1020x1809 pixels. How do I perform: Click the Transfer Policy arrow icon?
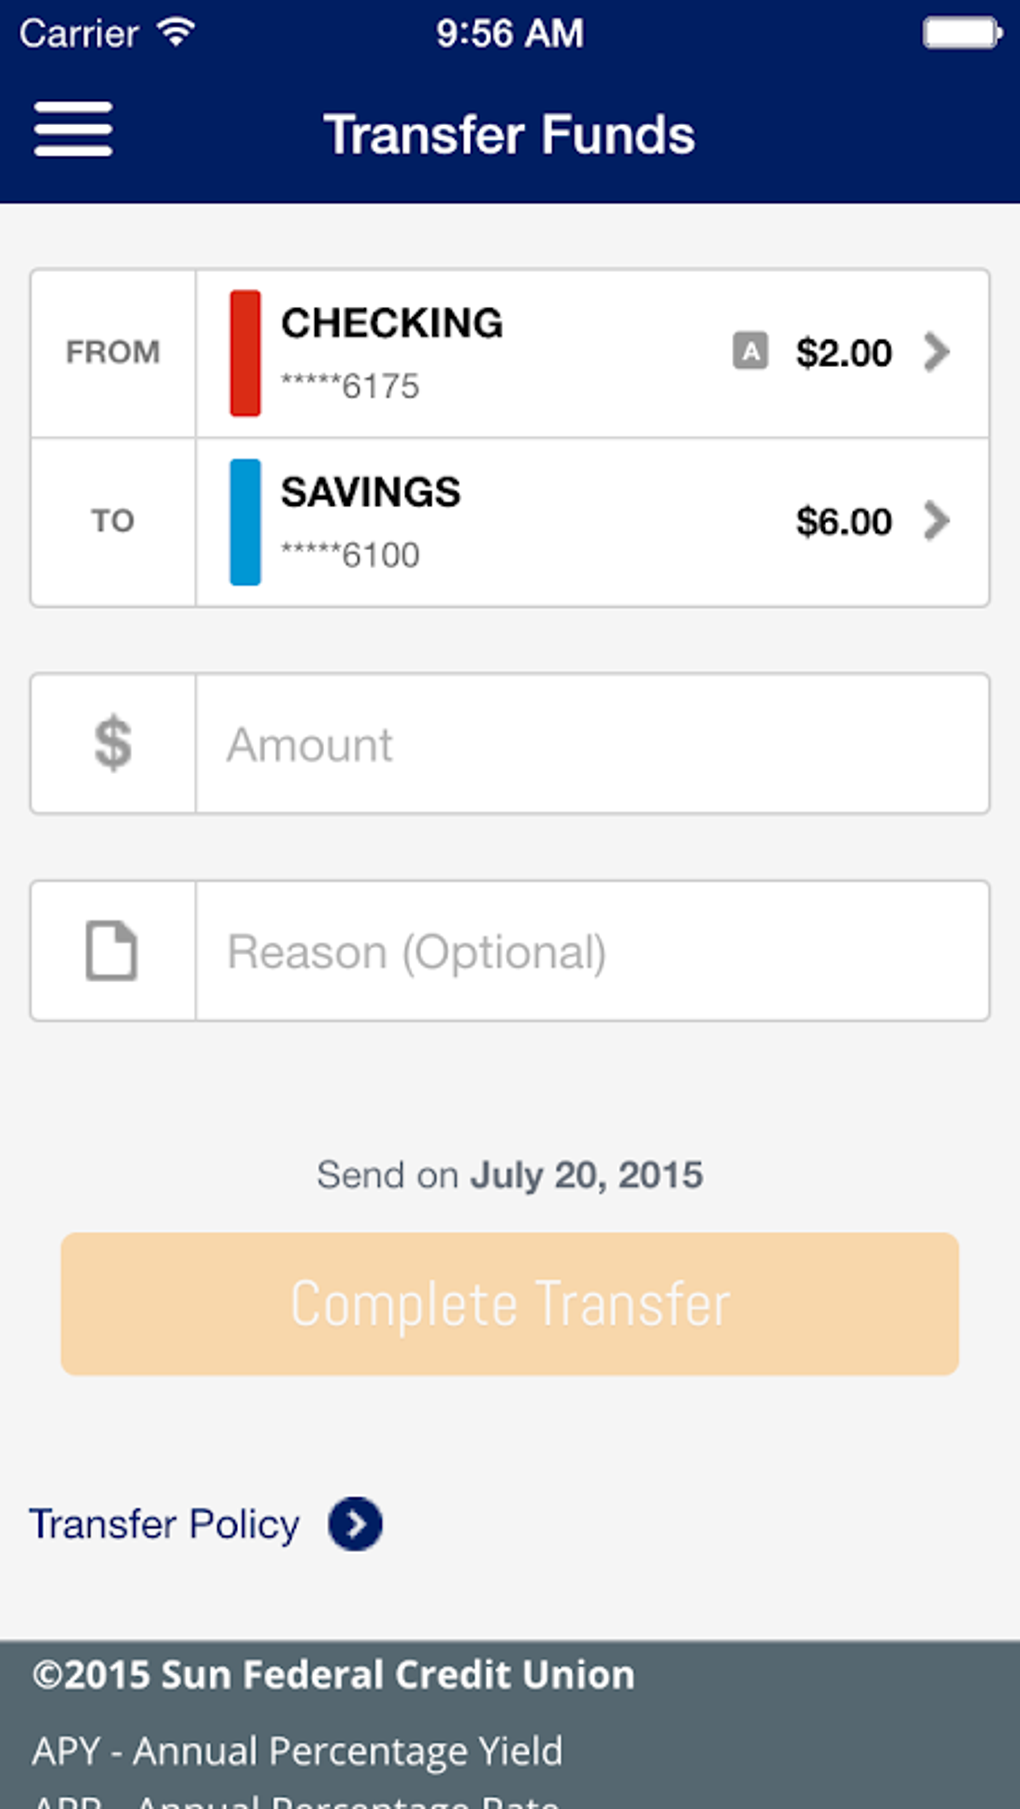(x=355, y=1524)
